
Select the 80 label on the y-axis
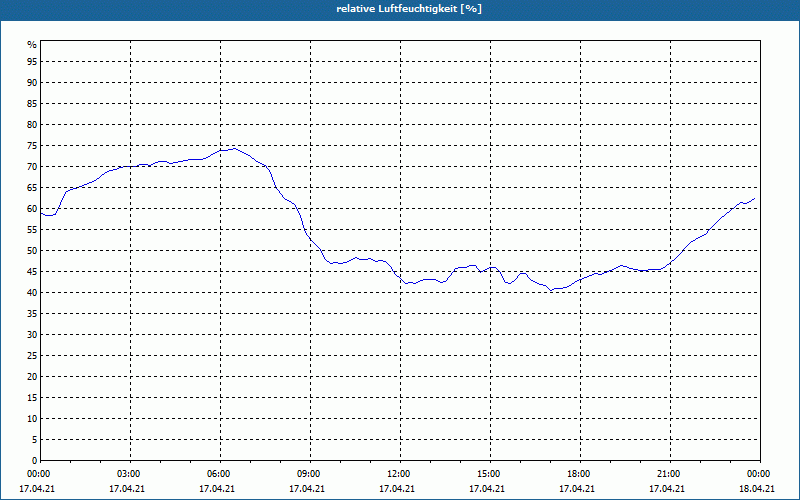tap(32, 124)
